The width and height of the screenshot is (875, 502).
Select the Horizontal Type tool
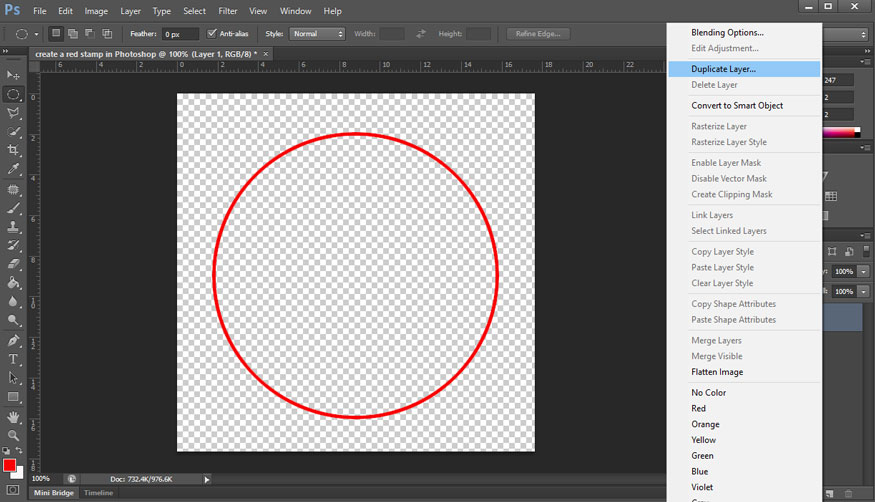point(14,358)
